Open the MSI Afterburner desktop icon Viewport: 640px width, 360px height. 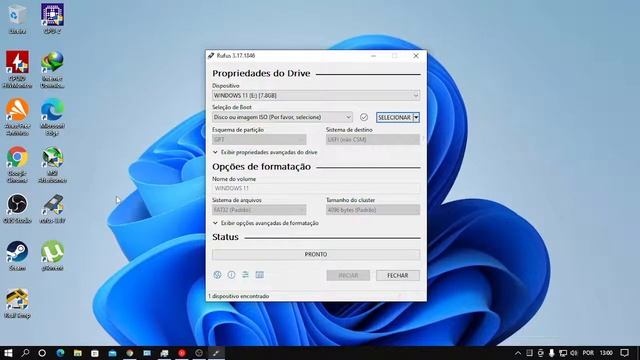[52, 164]
